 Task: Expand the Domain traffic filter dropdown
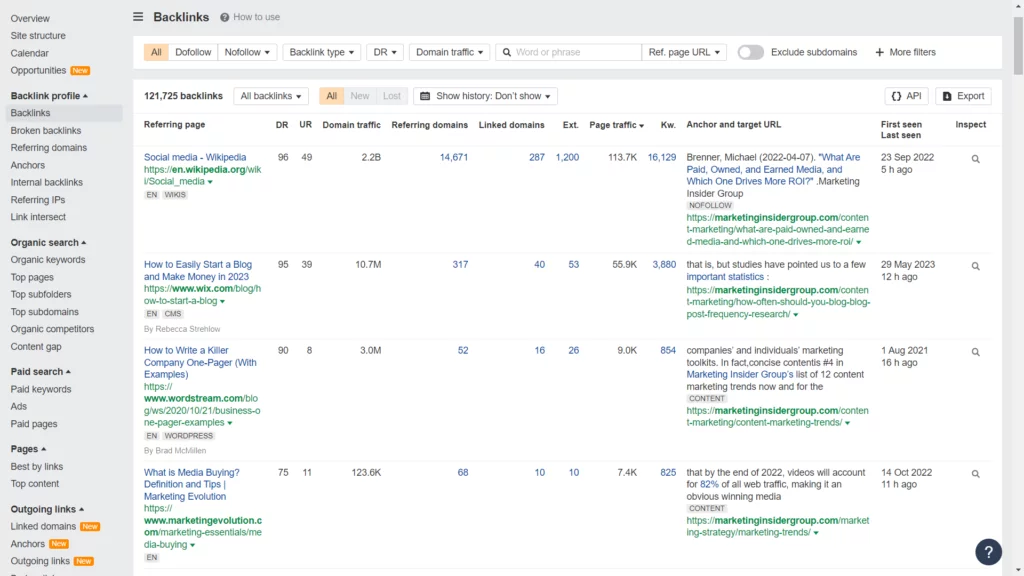click(x=449, y=52)
